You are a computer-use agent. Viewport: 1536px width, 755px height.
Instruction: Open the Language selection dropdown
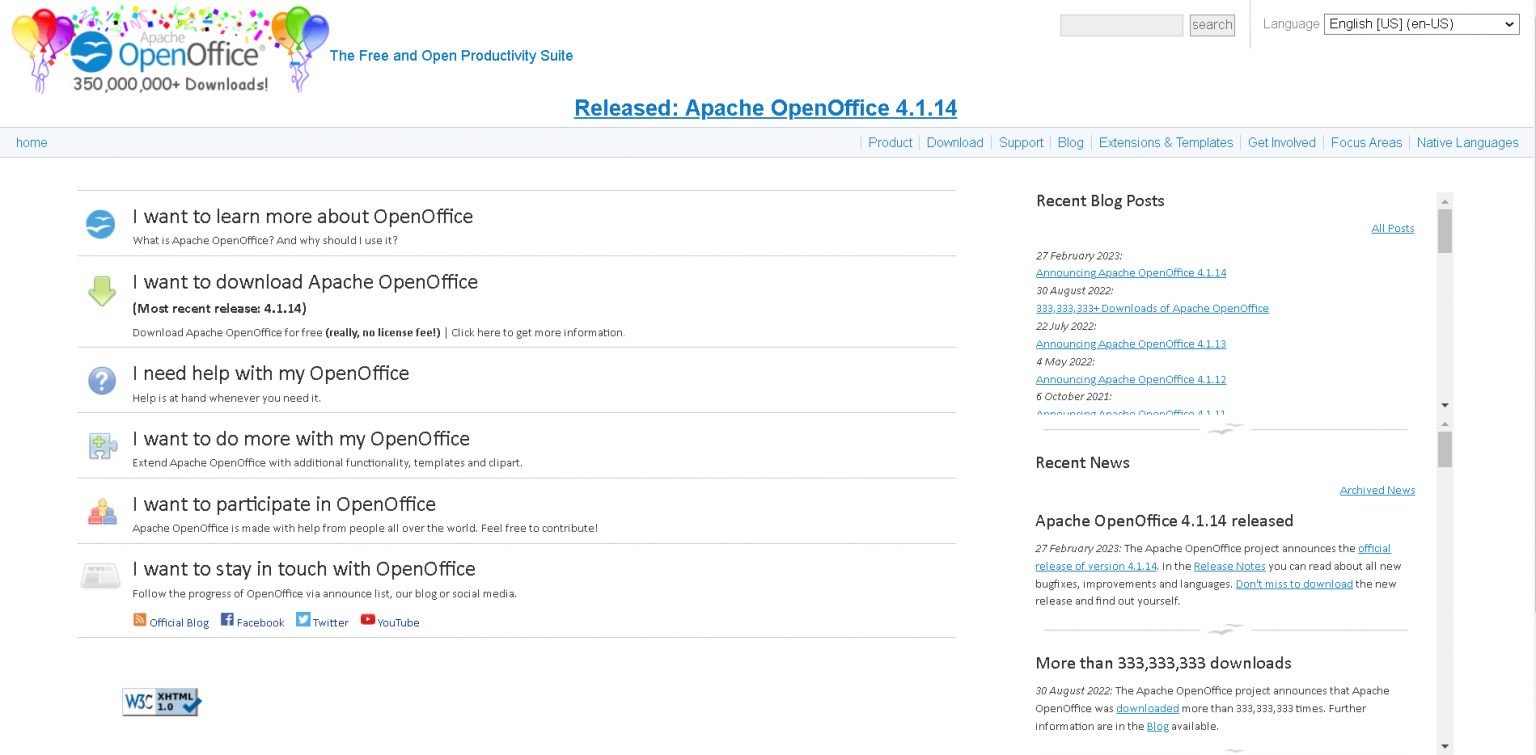point(1420,23)
